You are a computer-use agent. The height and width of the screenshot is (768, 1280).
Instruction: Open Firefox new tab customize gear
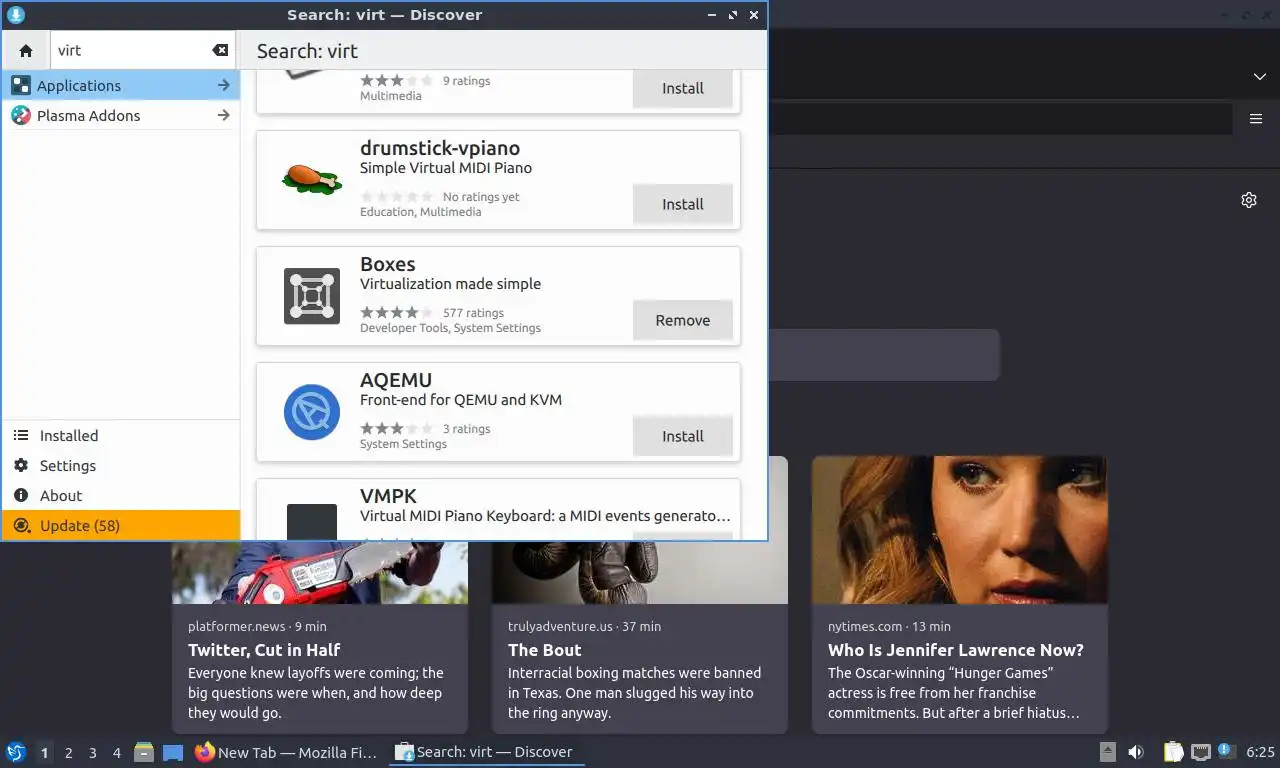point(1249,200)
